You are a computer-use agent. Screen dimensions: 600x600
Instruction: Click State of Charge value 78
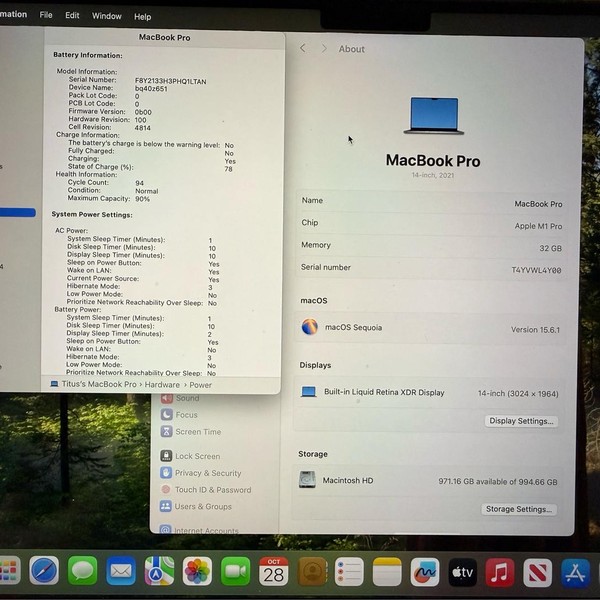228,169
